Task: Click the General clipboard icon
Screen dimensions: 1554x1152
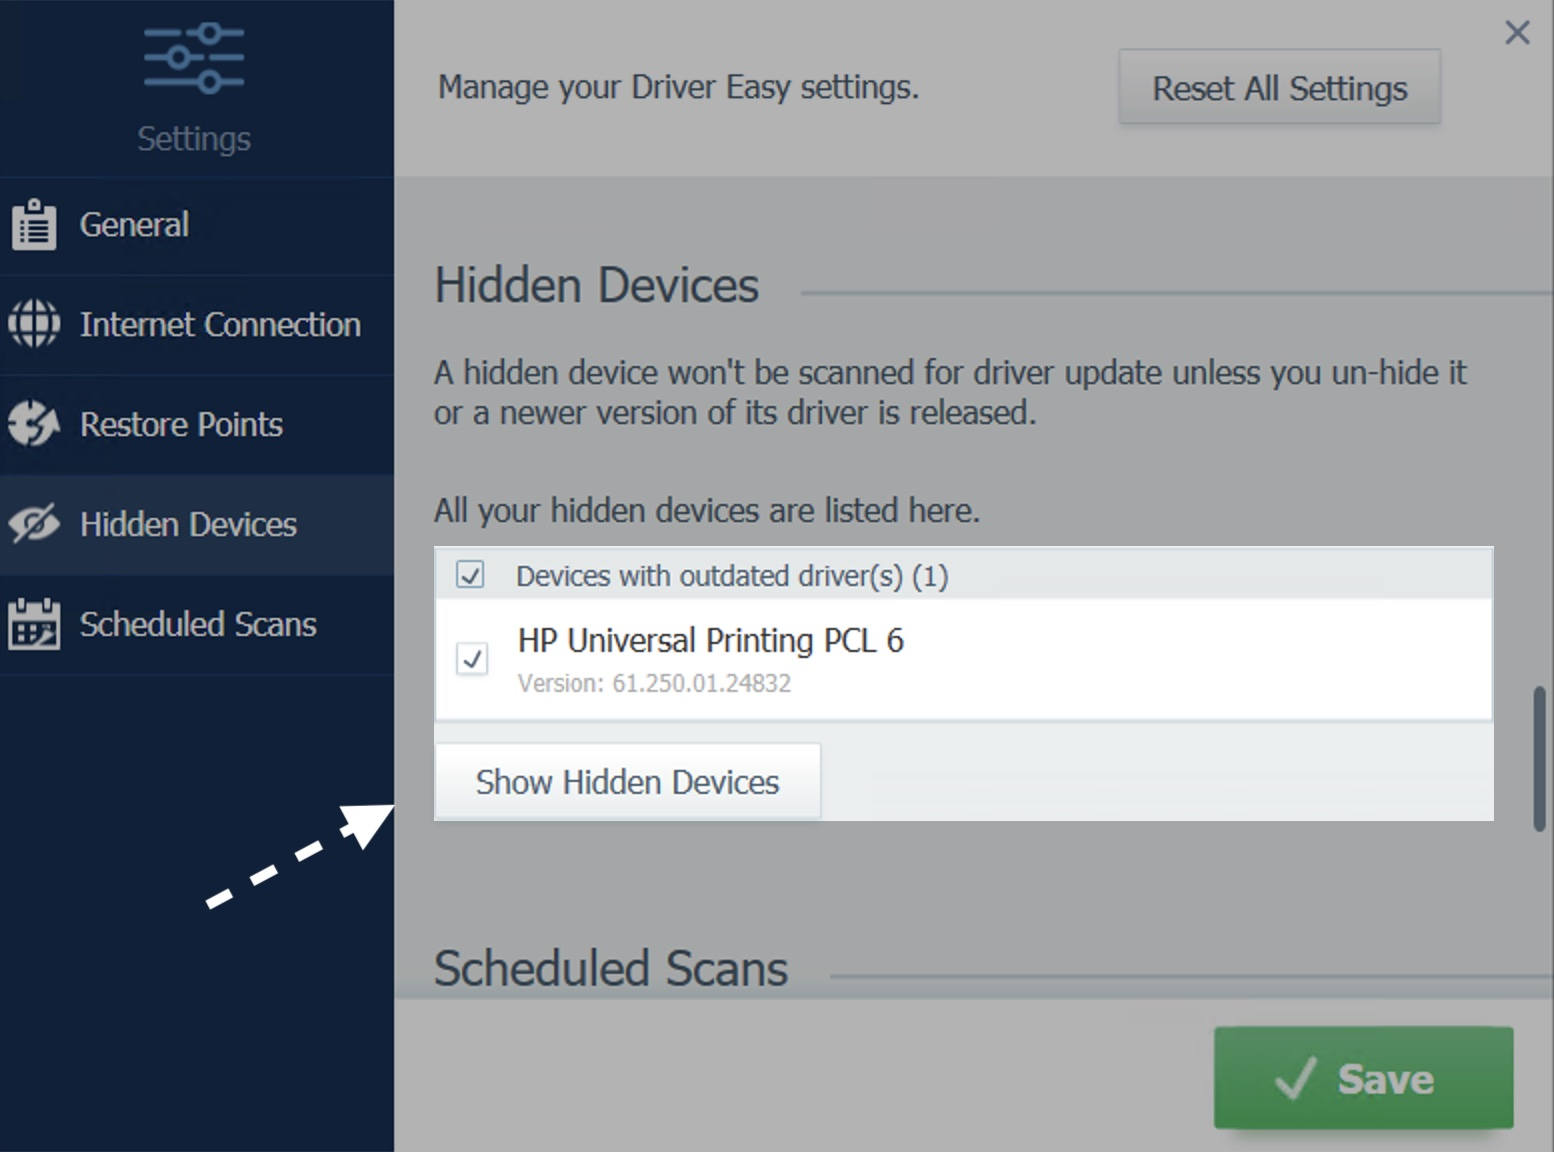Action: click(33, 224)
